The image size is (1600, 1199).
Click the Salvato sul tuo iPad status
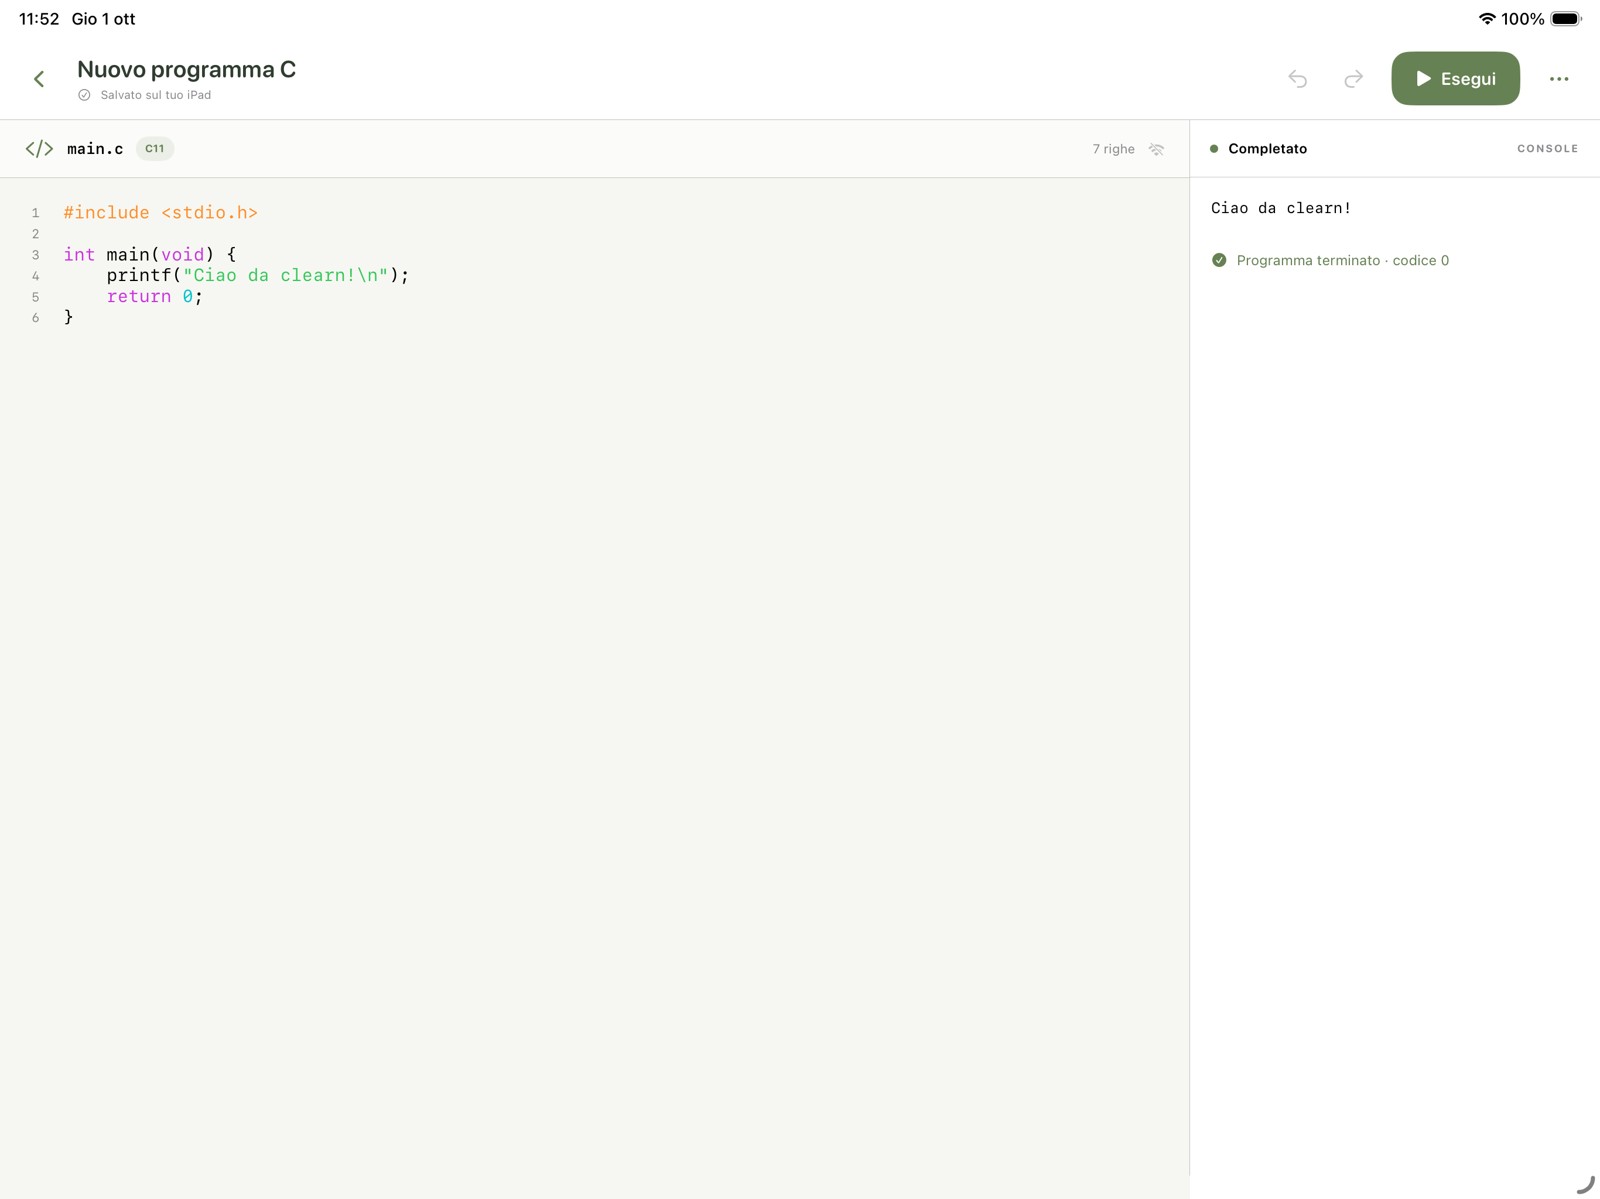click(155, 95)
